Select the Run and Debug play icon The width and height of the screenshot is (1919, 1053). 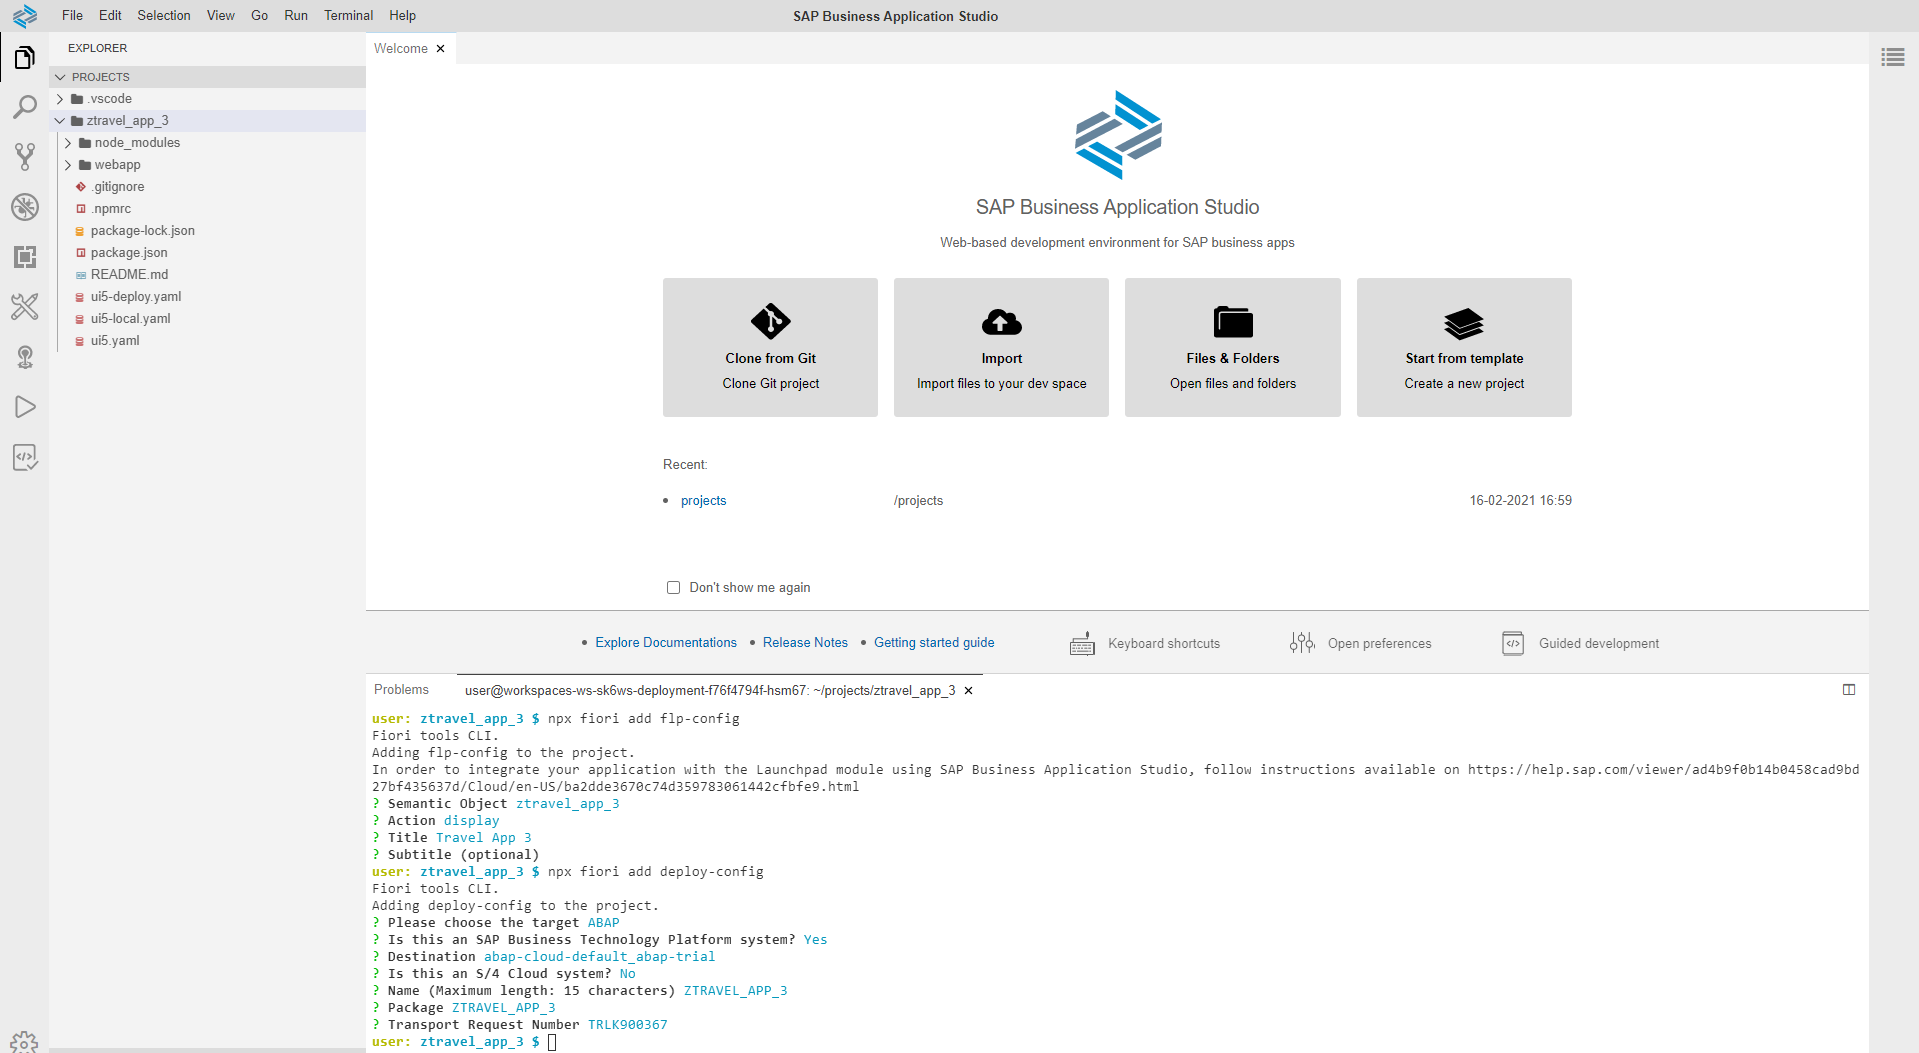25,407
